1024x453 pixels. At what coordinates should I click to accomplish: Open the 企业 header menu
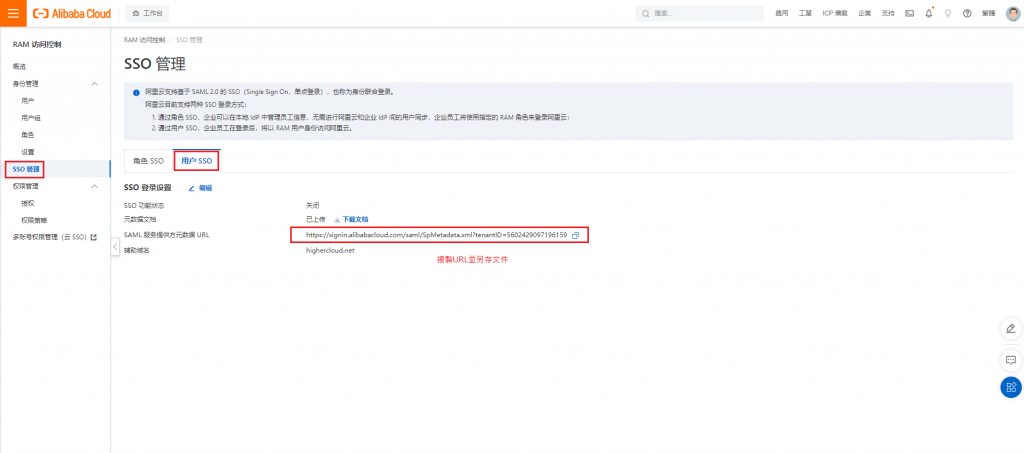click(865, 13)
